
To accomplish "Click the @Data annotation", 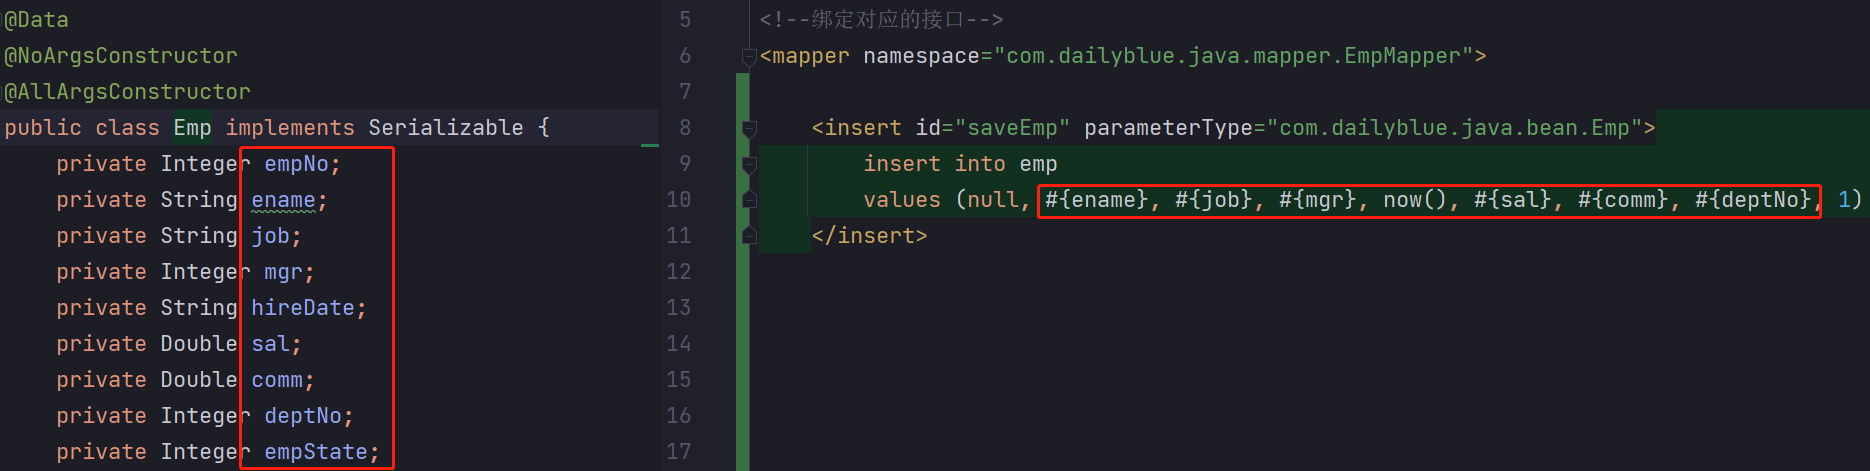I will pos(37,20).
